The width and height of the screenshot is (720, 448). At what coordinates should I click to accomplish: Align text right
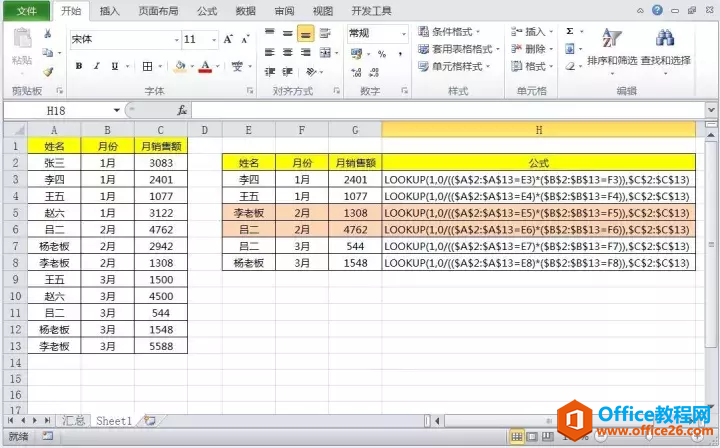(305, 52)
